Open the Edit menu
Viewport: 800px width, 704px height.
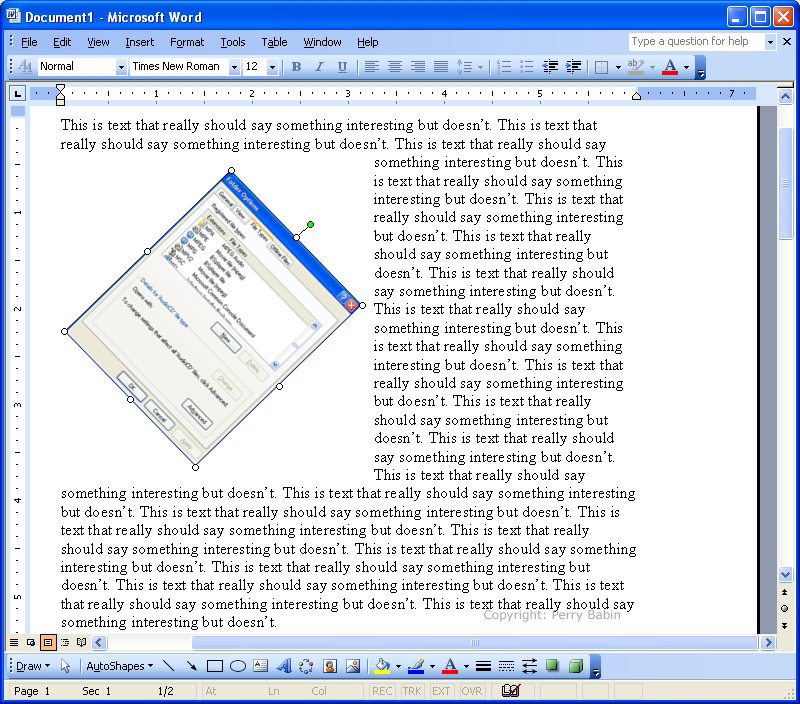62,42
